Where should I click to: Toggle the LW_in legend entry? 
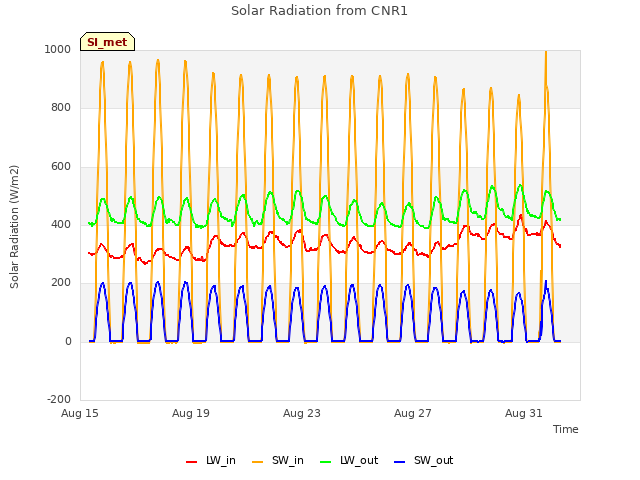coord(211,460)
